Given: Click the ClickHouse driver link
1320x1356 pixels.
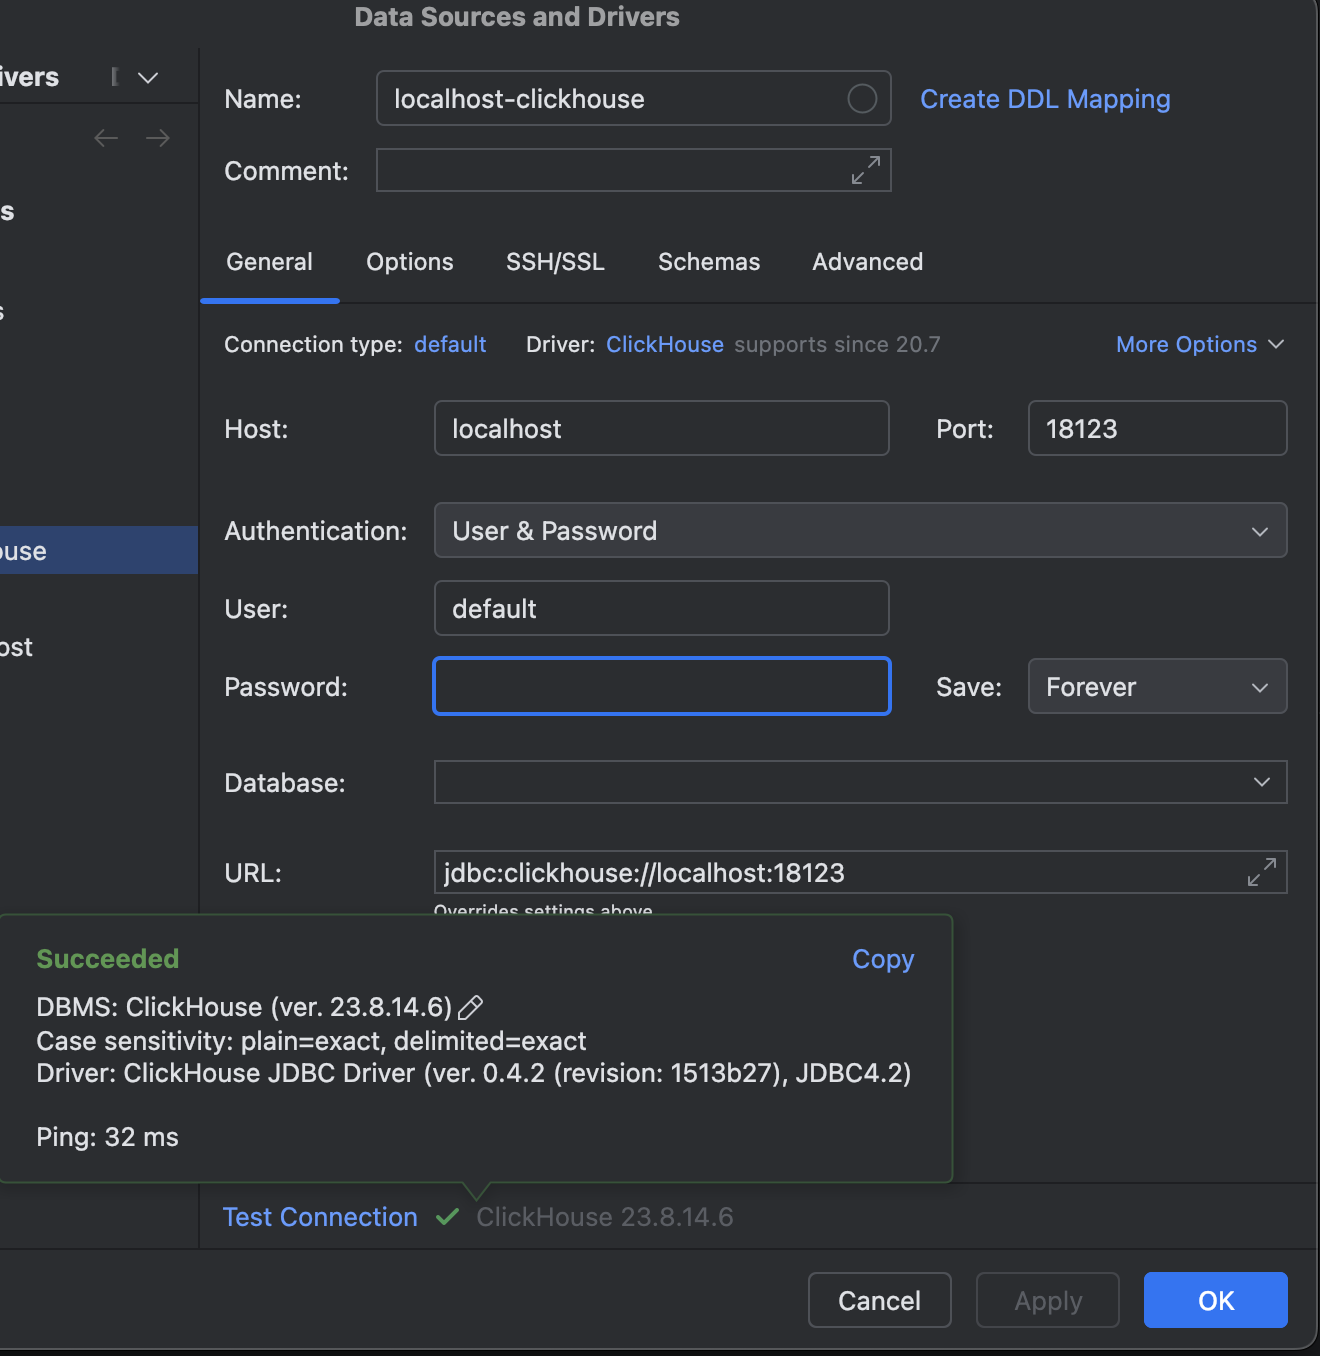Looking at the screenshot, I should (x=665, y=344).
